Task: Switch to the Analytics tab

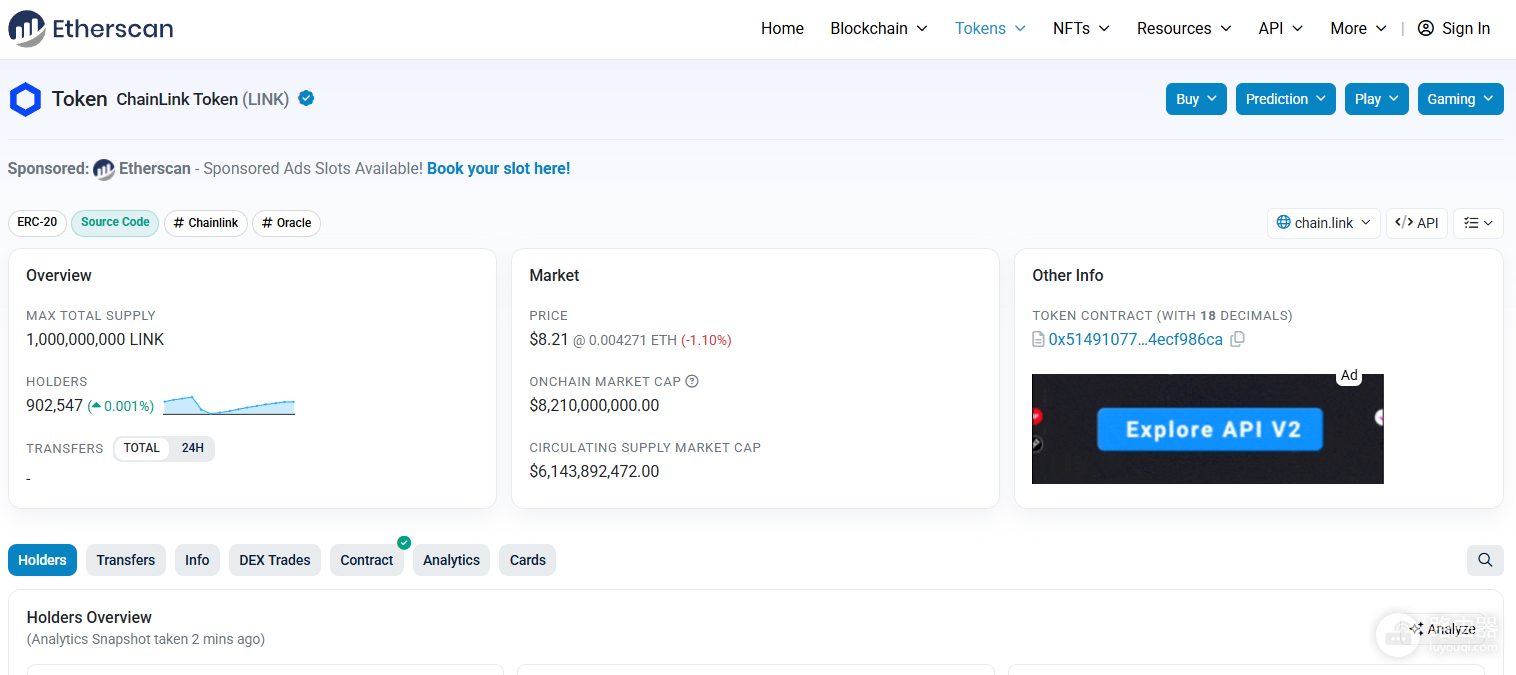Action: [x=451, y=560]
